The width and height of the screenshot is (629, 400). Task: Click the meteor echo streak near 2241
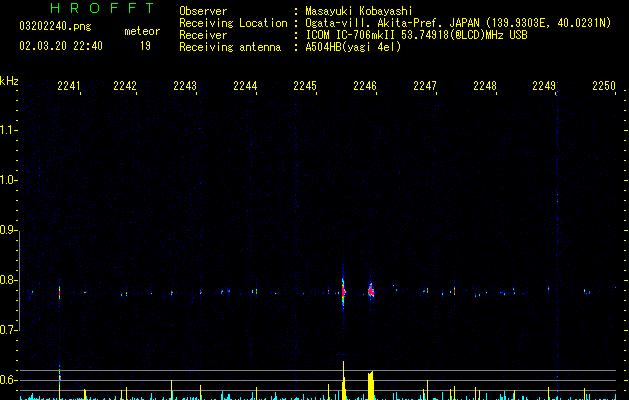pos(59,292)
